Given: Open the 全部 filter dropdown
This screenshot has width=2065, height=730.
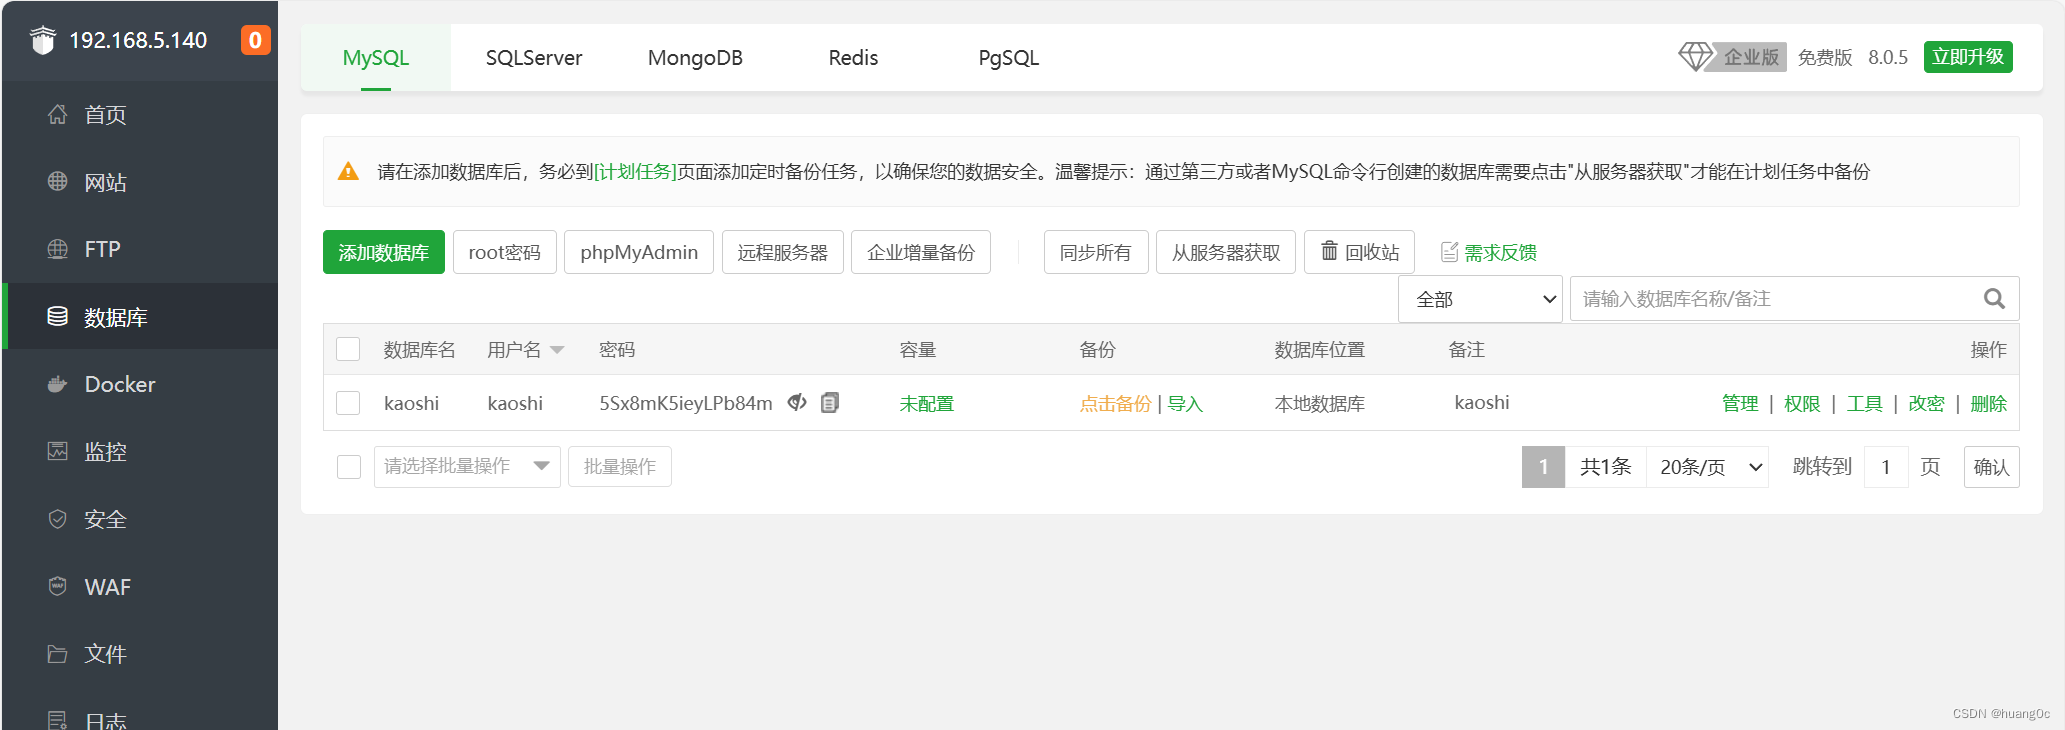Looking at the screenshot, I should click(1480, 299).
